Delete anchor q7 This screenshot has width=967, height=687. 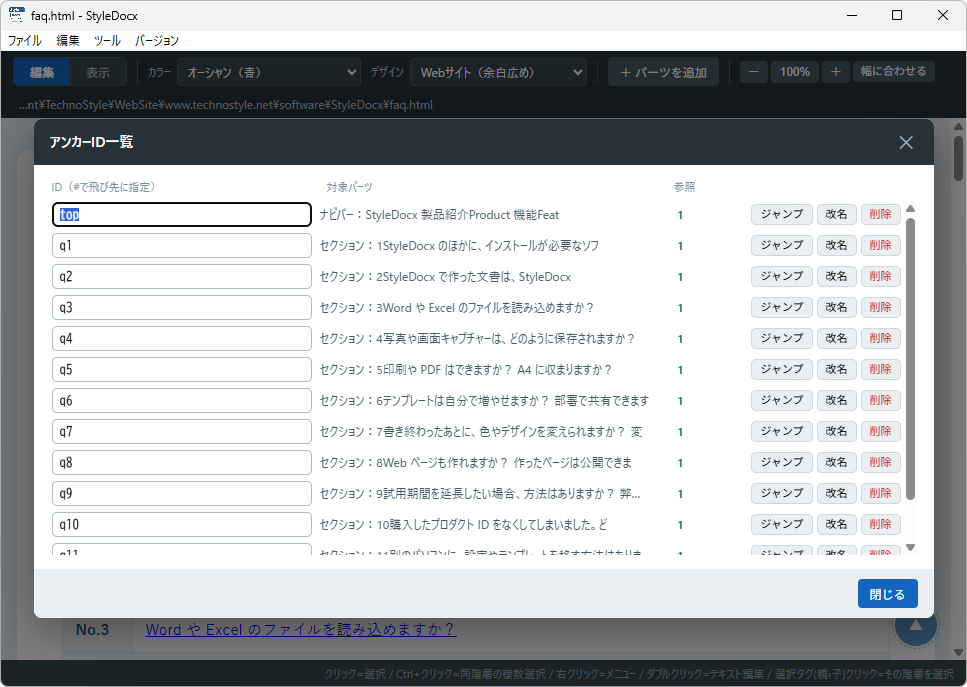point(881,431)
